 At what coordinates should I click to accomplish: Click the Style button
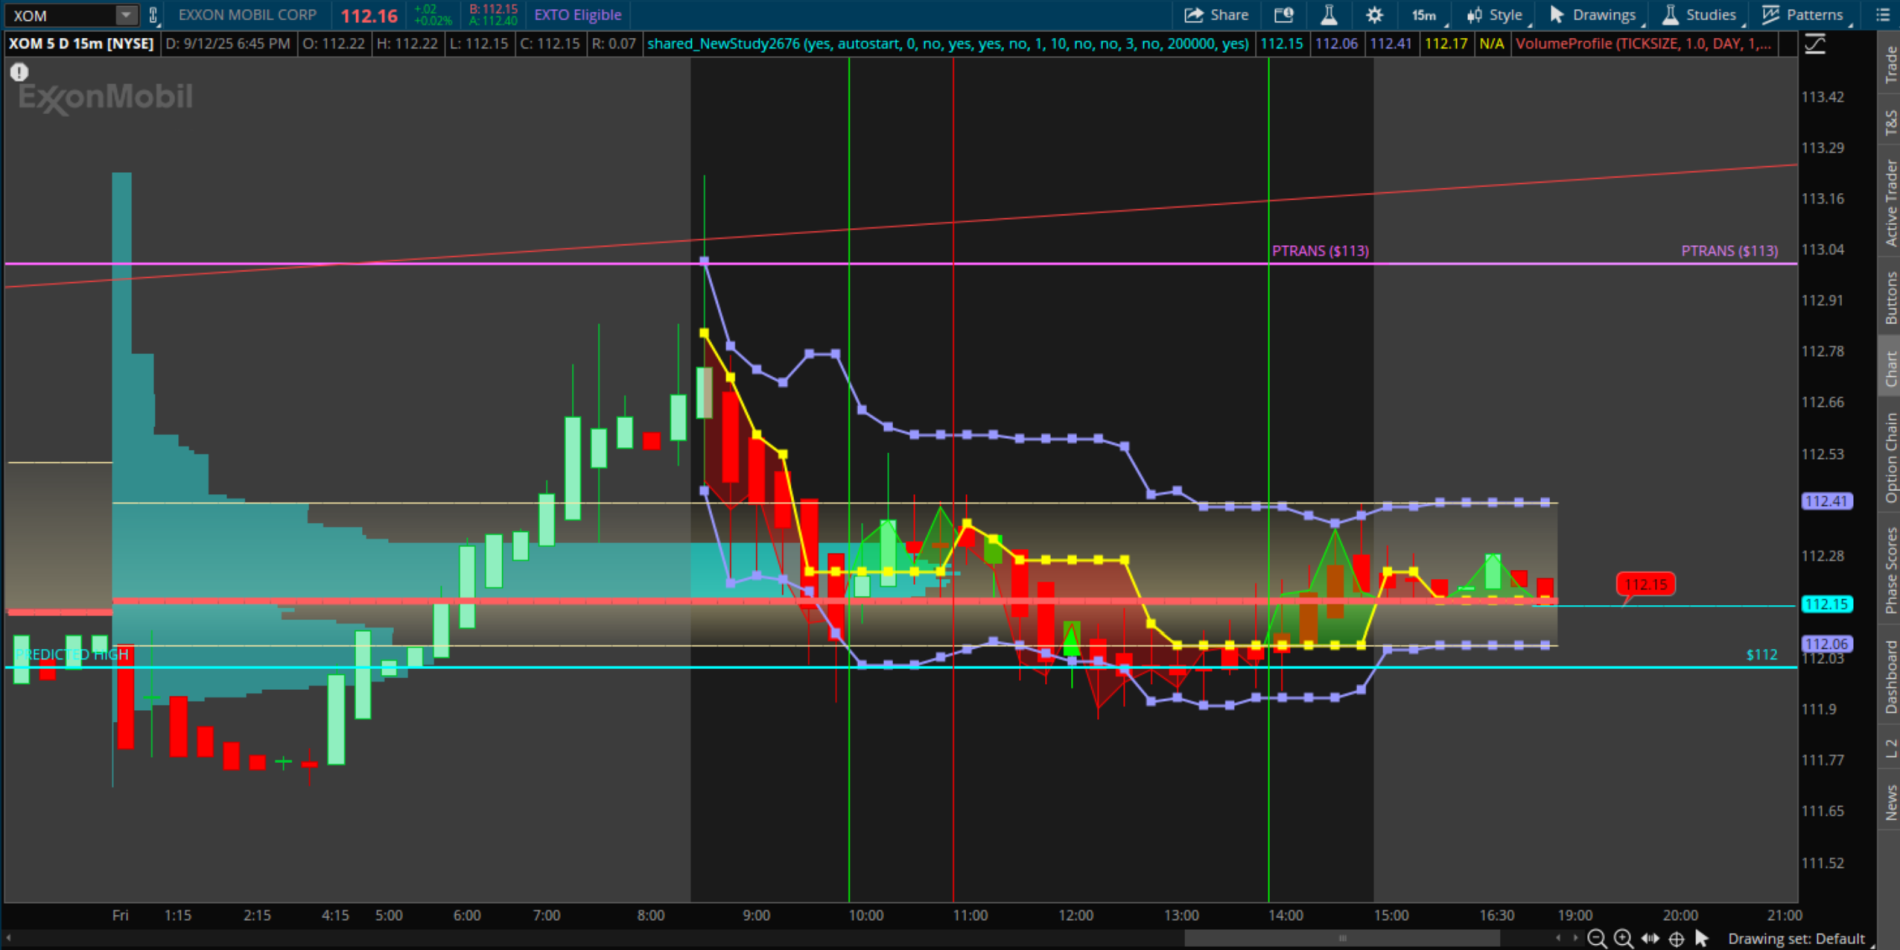point(1494,15)
